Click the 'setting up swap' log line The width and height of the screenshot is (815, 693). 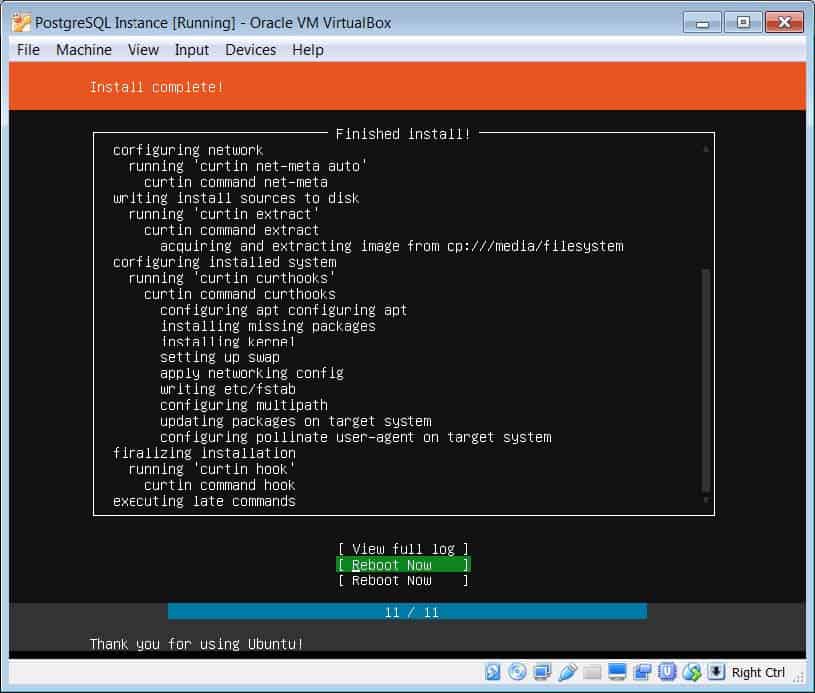pos(219,358)
